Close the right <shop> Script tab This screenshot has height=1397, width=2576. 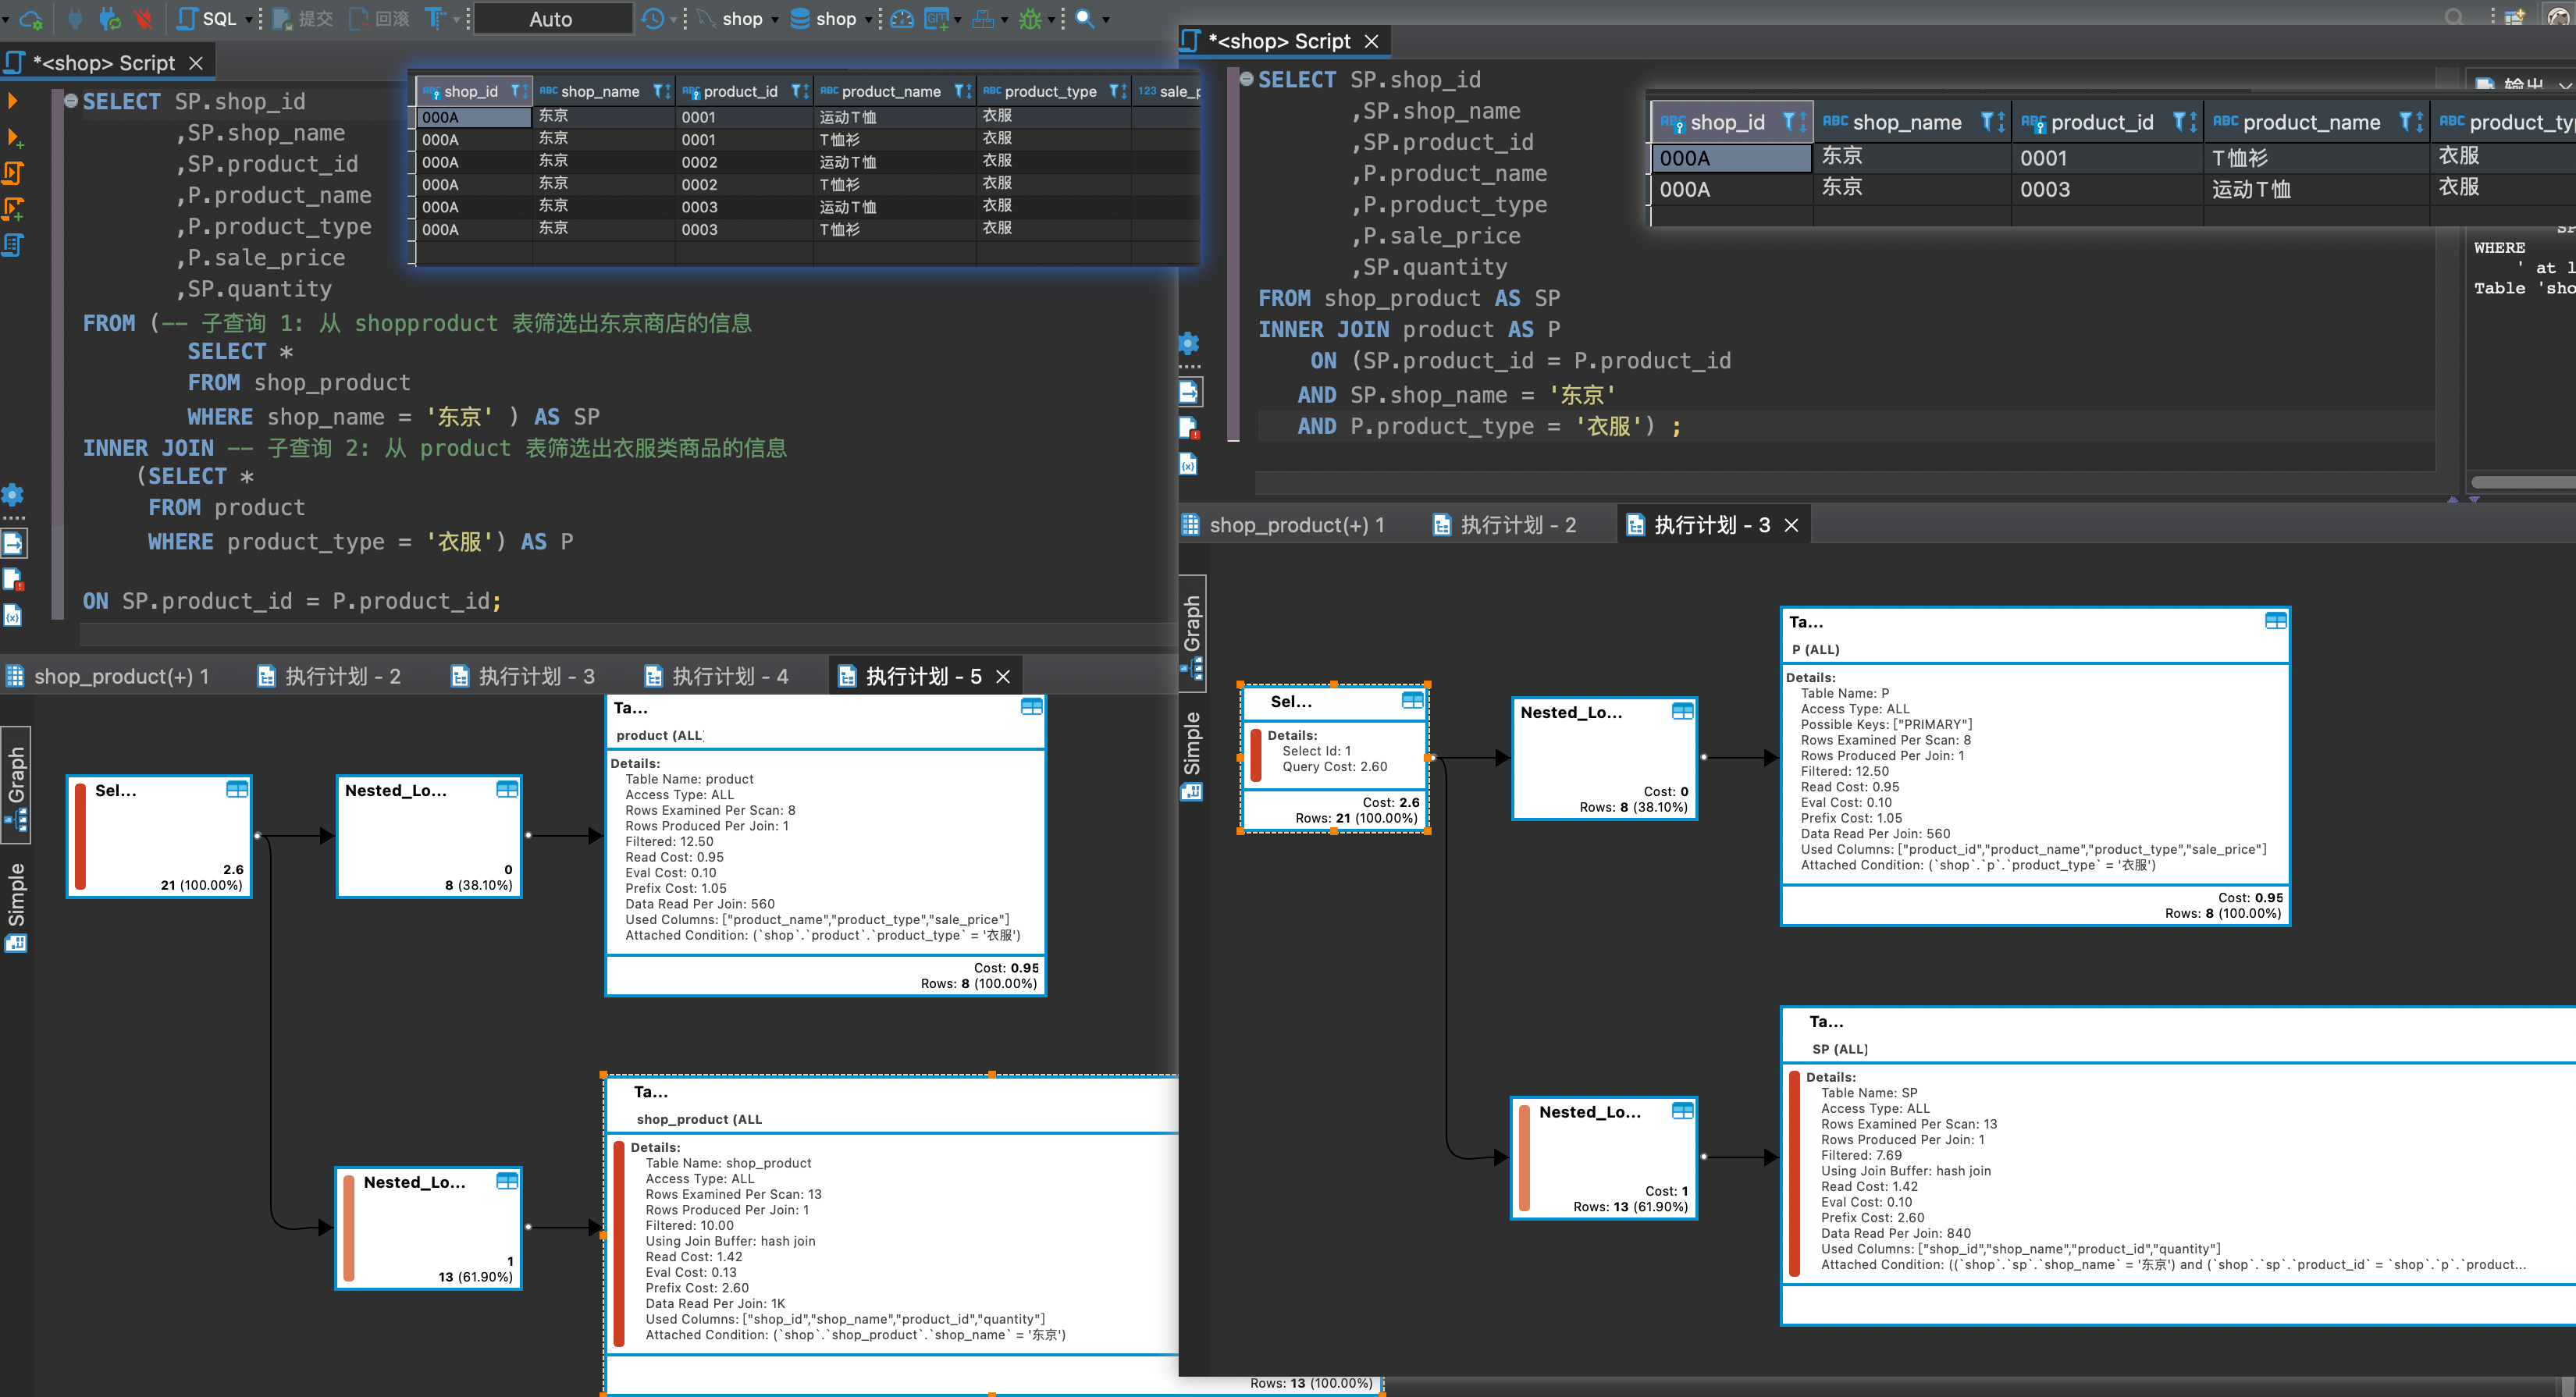click(1372, 41)
